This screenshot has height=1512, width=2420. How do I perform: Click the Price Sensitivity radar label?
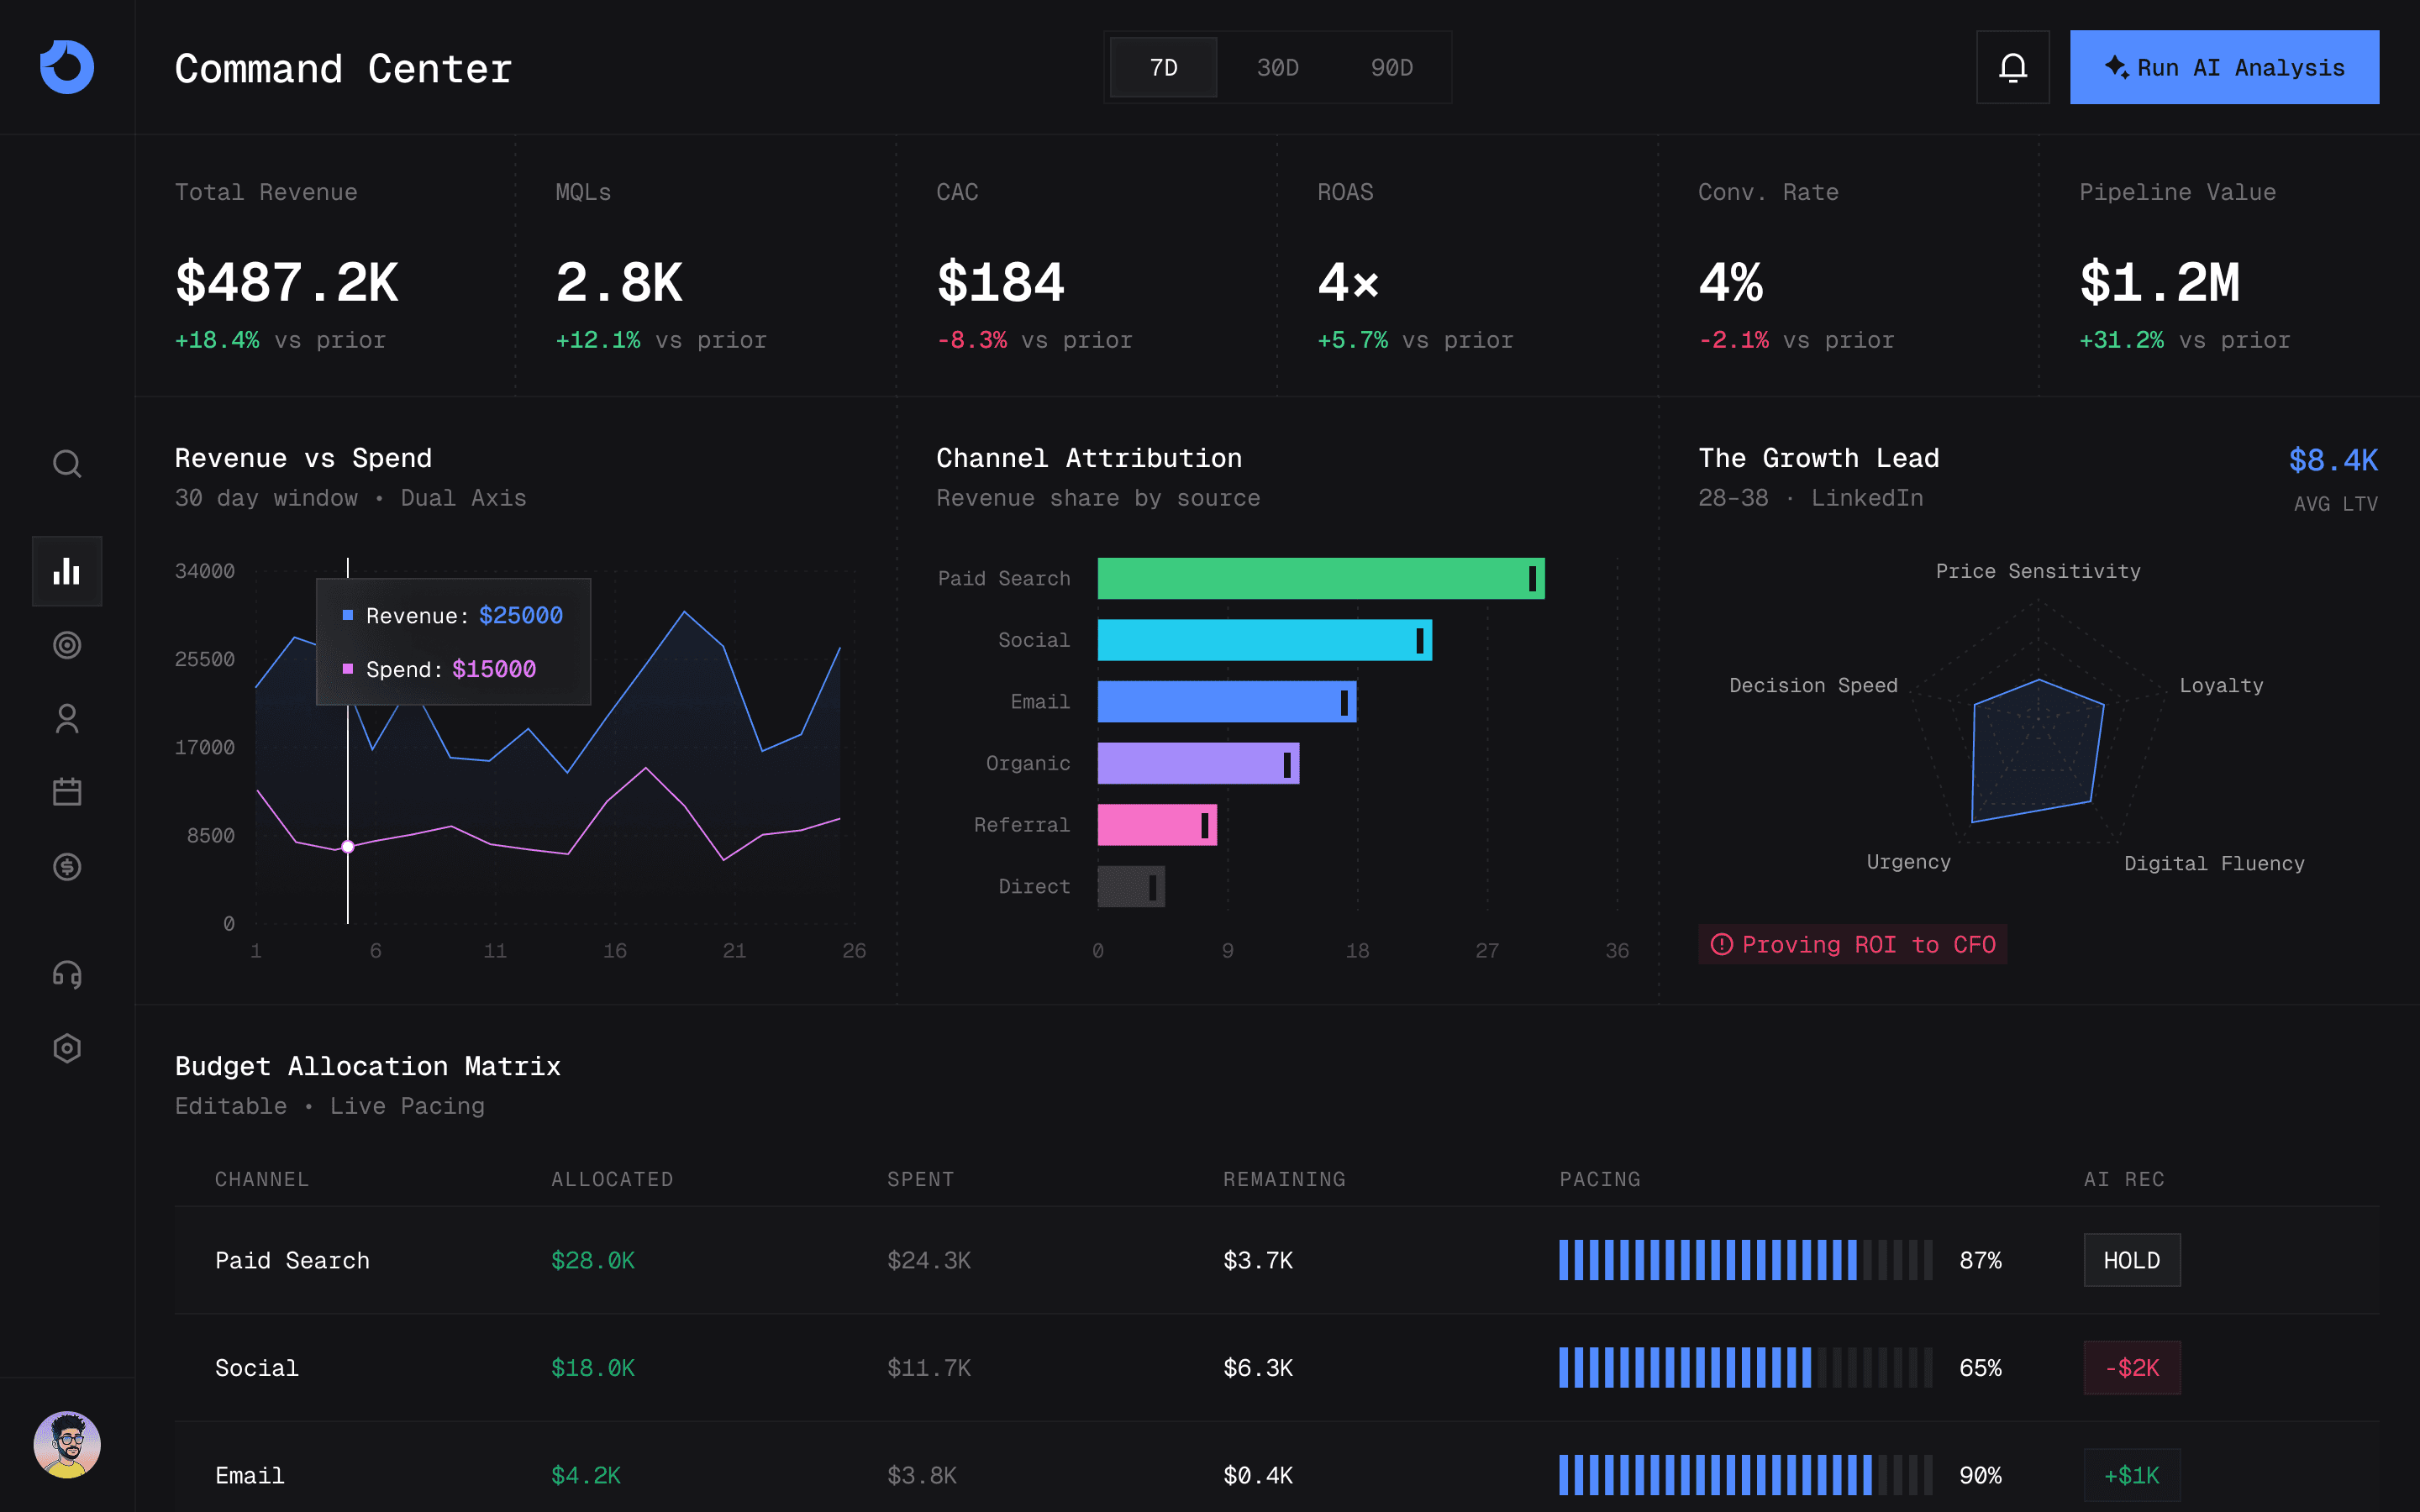coord(2038,571)
